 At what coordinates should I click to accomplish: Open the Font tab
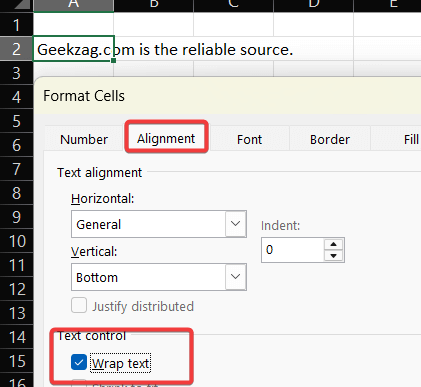point(249,139)
